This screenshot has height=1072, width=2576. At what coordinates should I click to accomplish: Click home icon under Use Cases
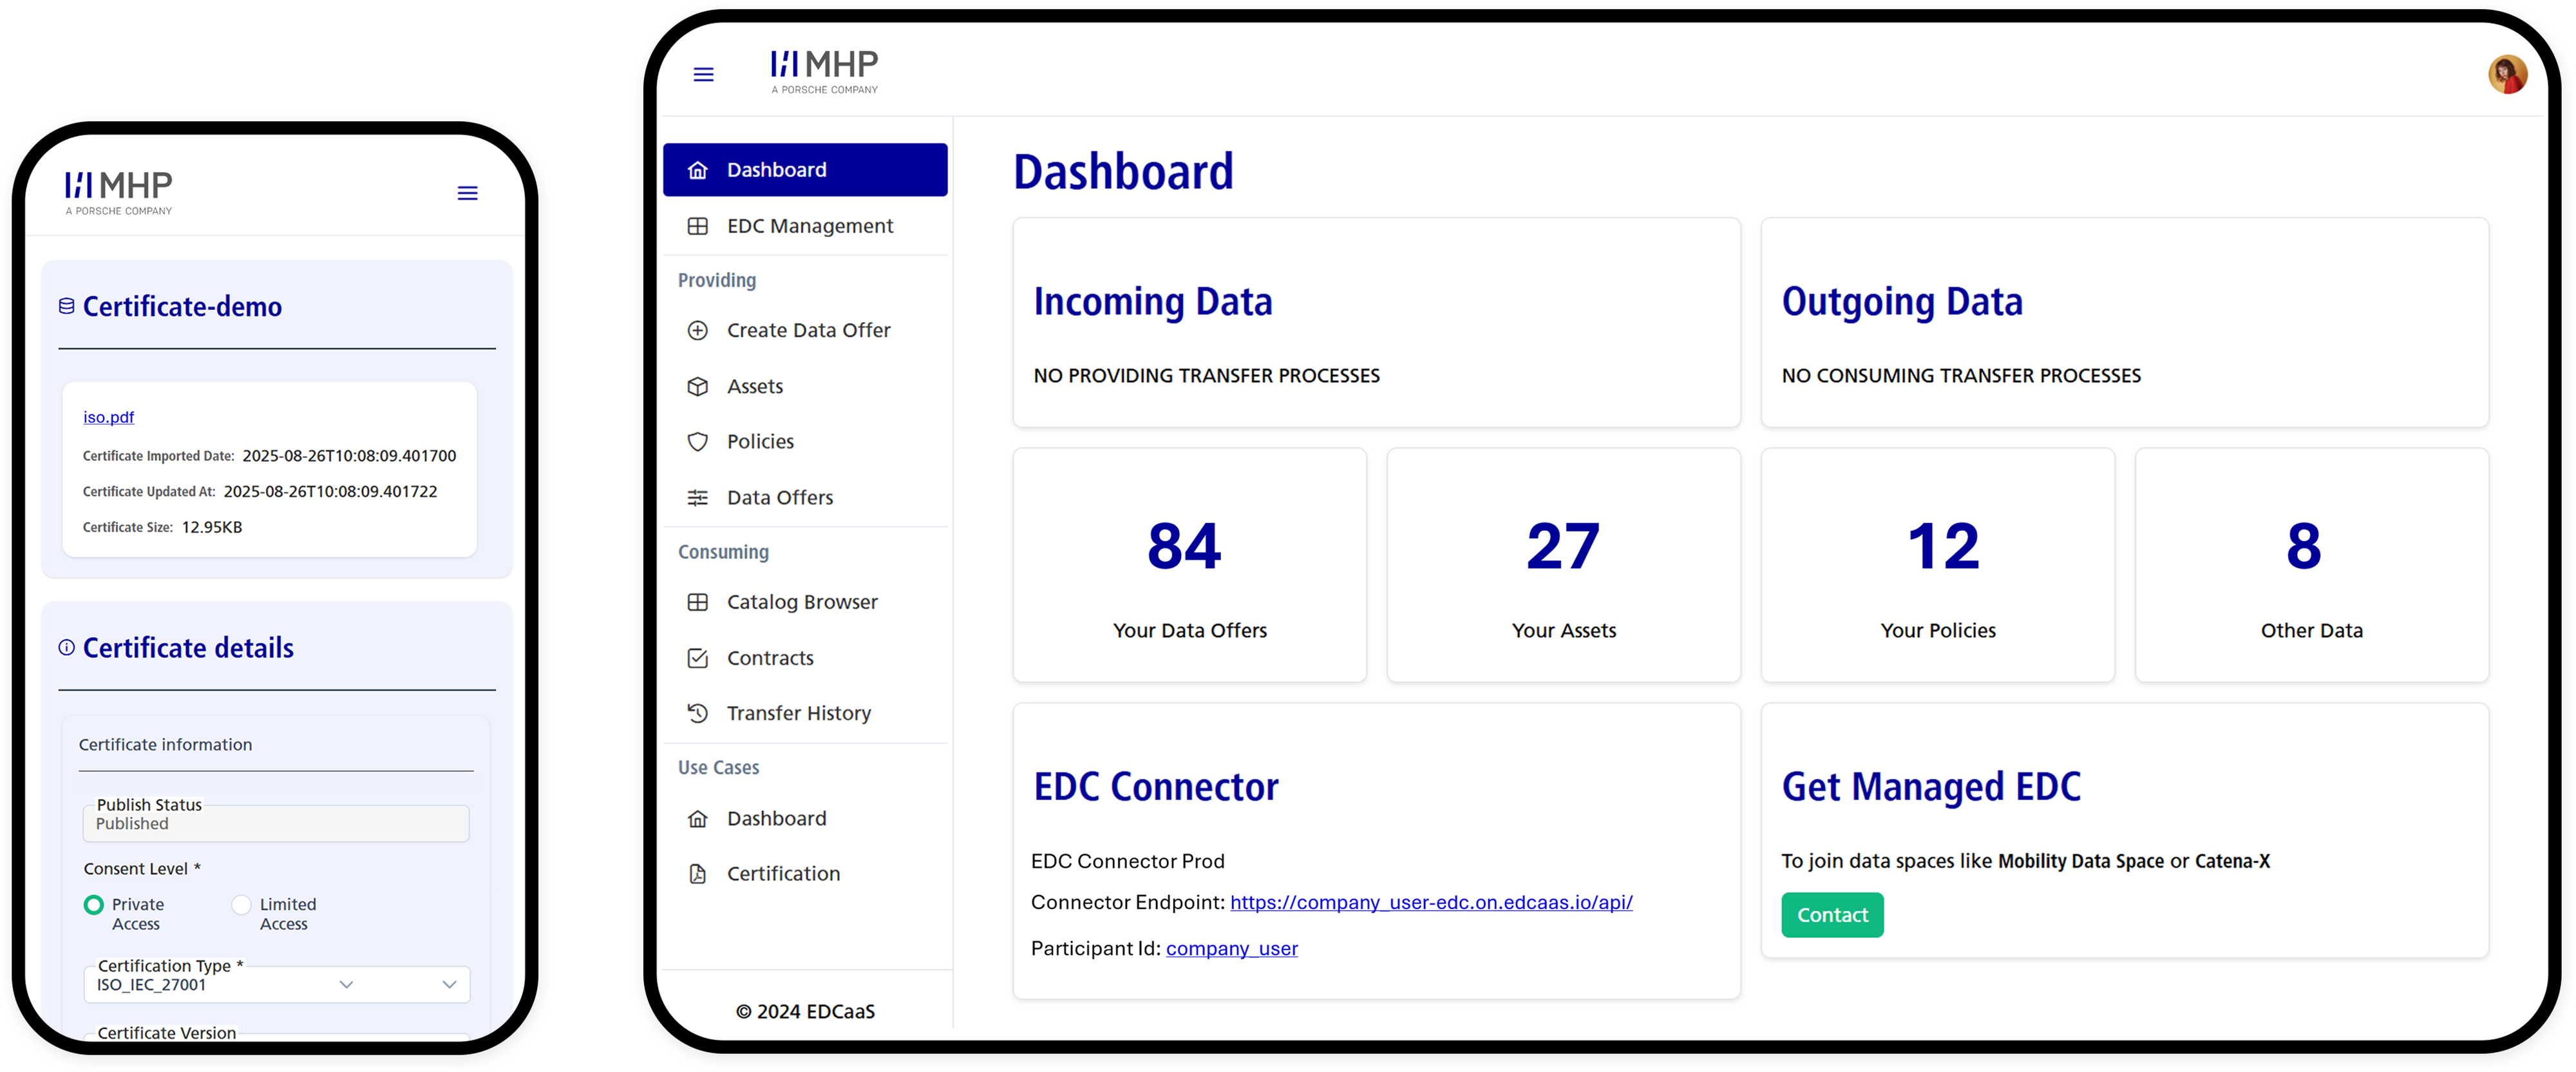coord(698,818)
